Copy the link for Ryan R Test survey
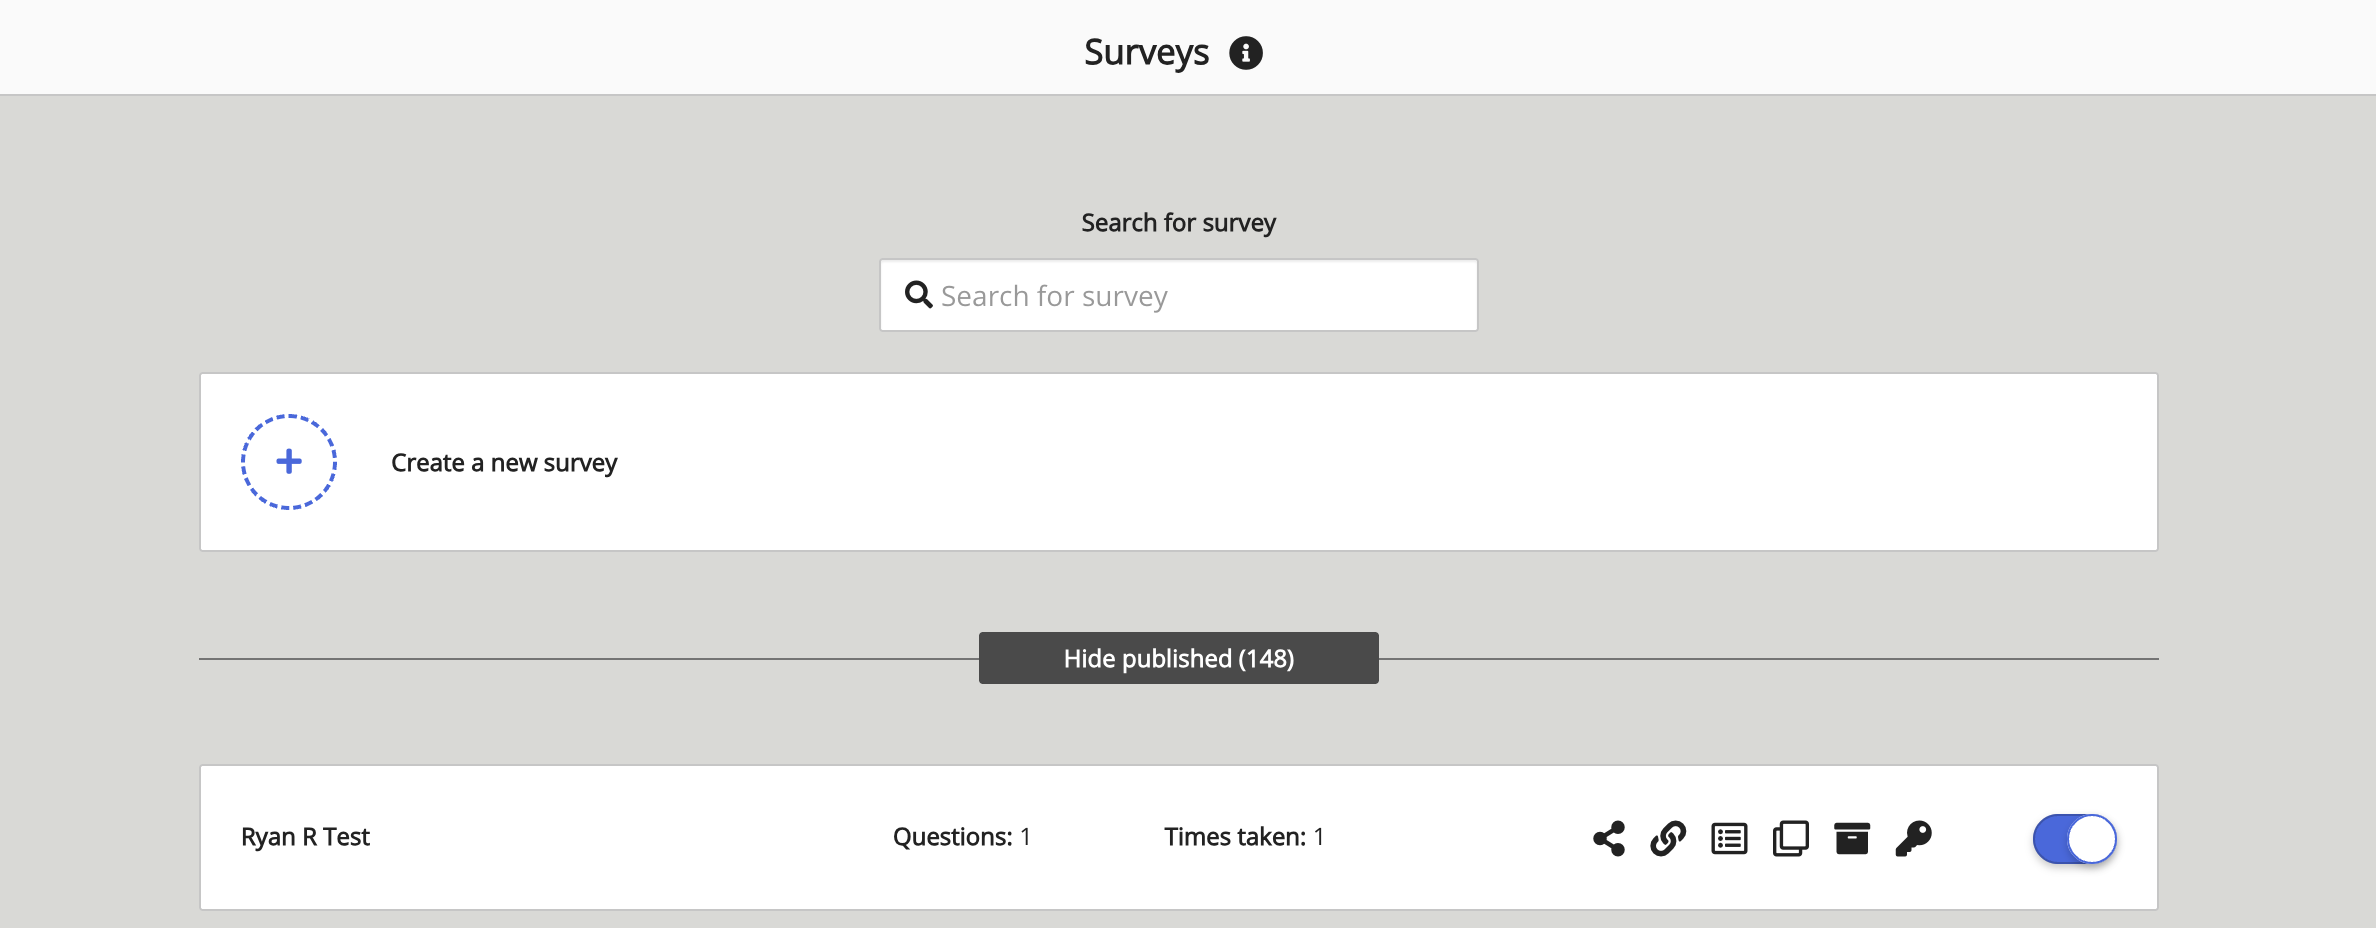 coord(1669,838)
